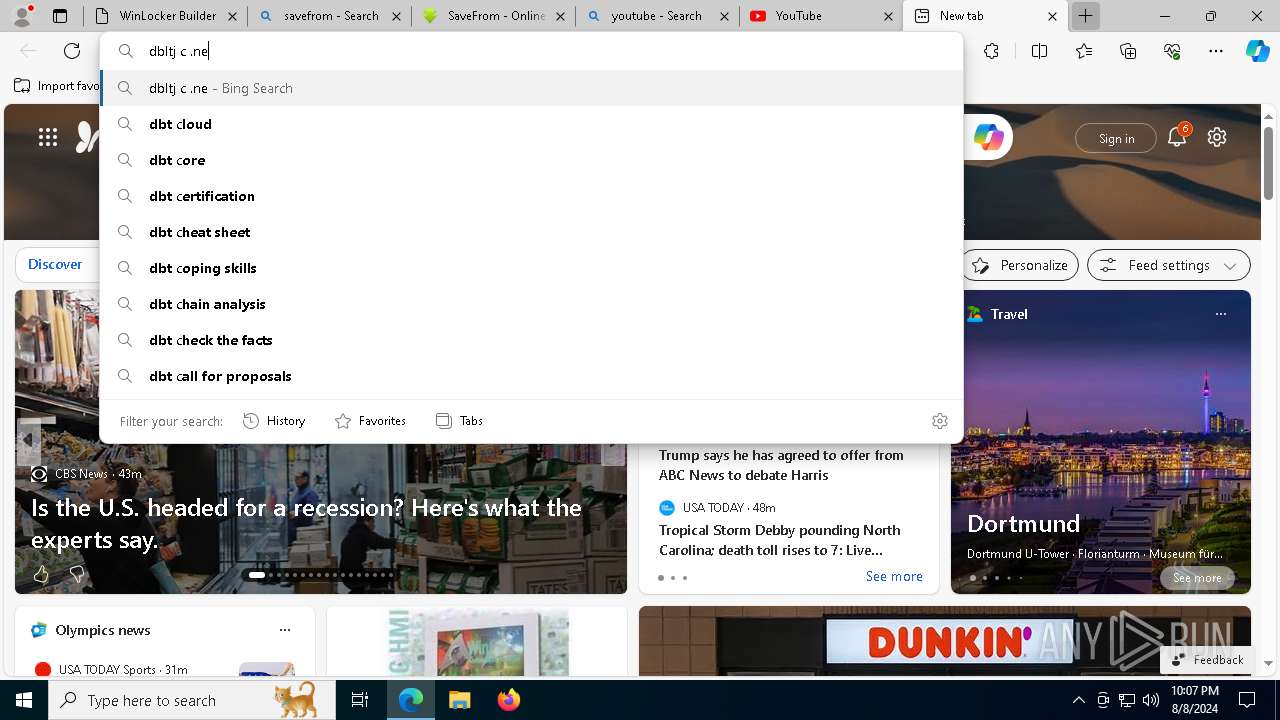Open Microsoft Edge on taskbar
The image size is (1280, 720).
coord(411,700)
